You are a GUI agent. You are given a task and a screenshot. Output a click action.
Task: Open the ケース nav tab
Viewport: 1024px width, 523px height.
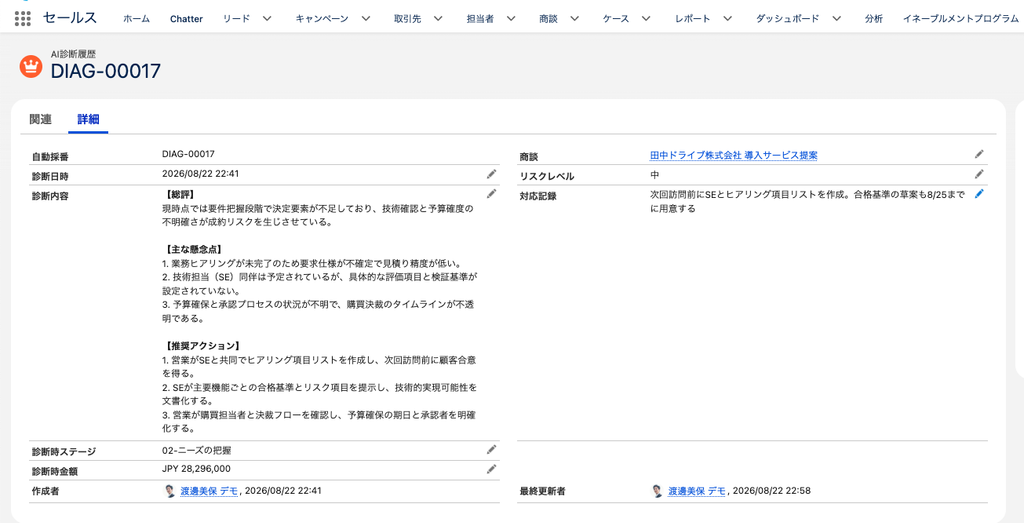pos(616,19)
